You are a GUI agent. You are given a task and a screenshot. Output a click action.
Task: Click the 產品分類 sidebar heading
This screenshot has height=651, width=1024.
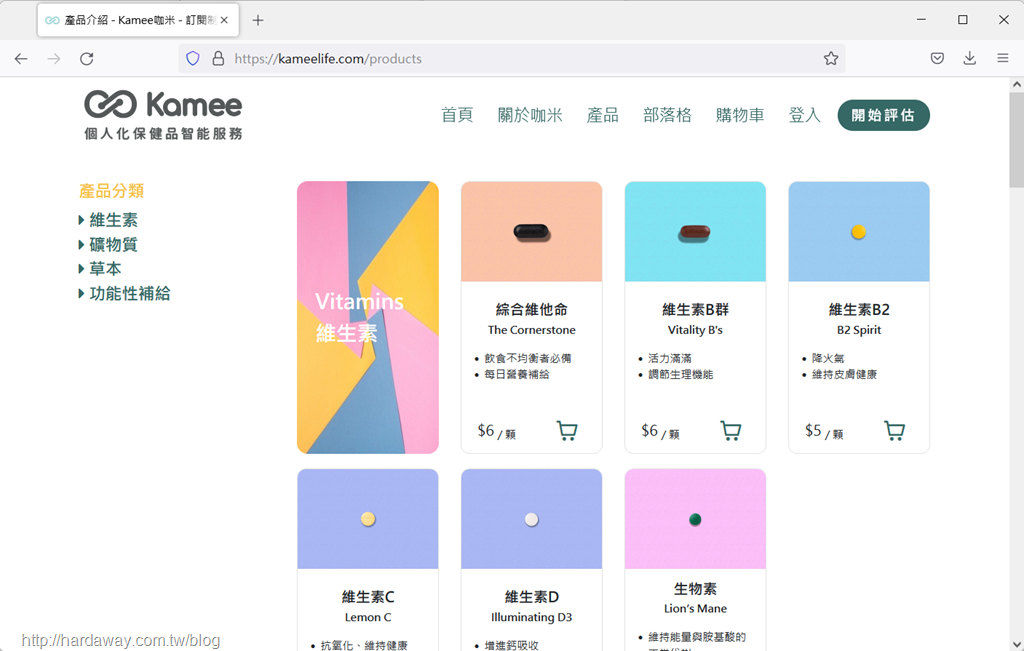[111, 191]
